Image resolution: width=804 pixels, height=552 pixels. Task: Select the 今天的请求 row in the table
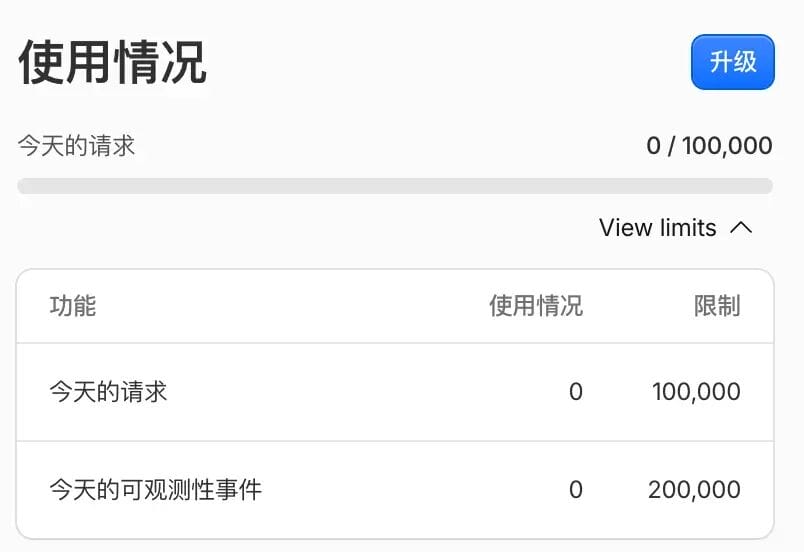pyautogui.click(x=395, y=392)
